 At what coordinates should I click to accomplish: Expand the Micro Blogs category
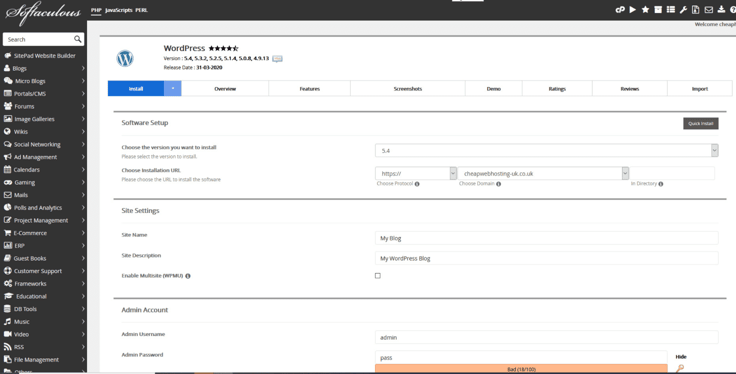43,81
